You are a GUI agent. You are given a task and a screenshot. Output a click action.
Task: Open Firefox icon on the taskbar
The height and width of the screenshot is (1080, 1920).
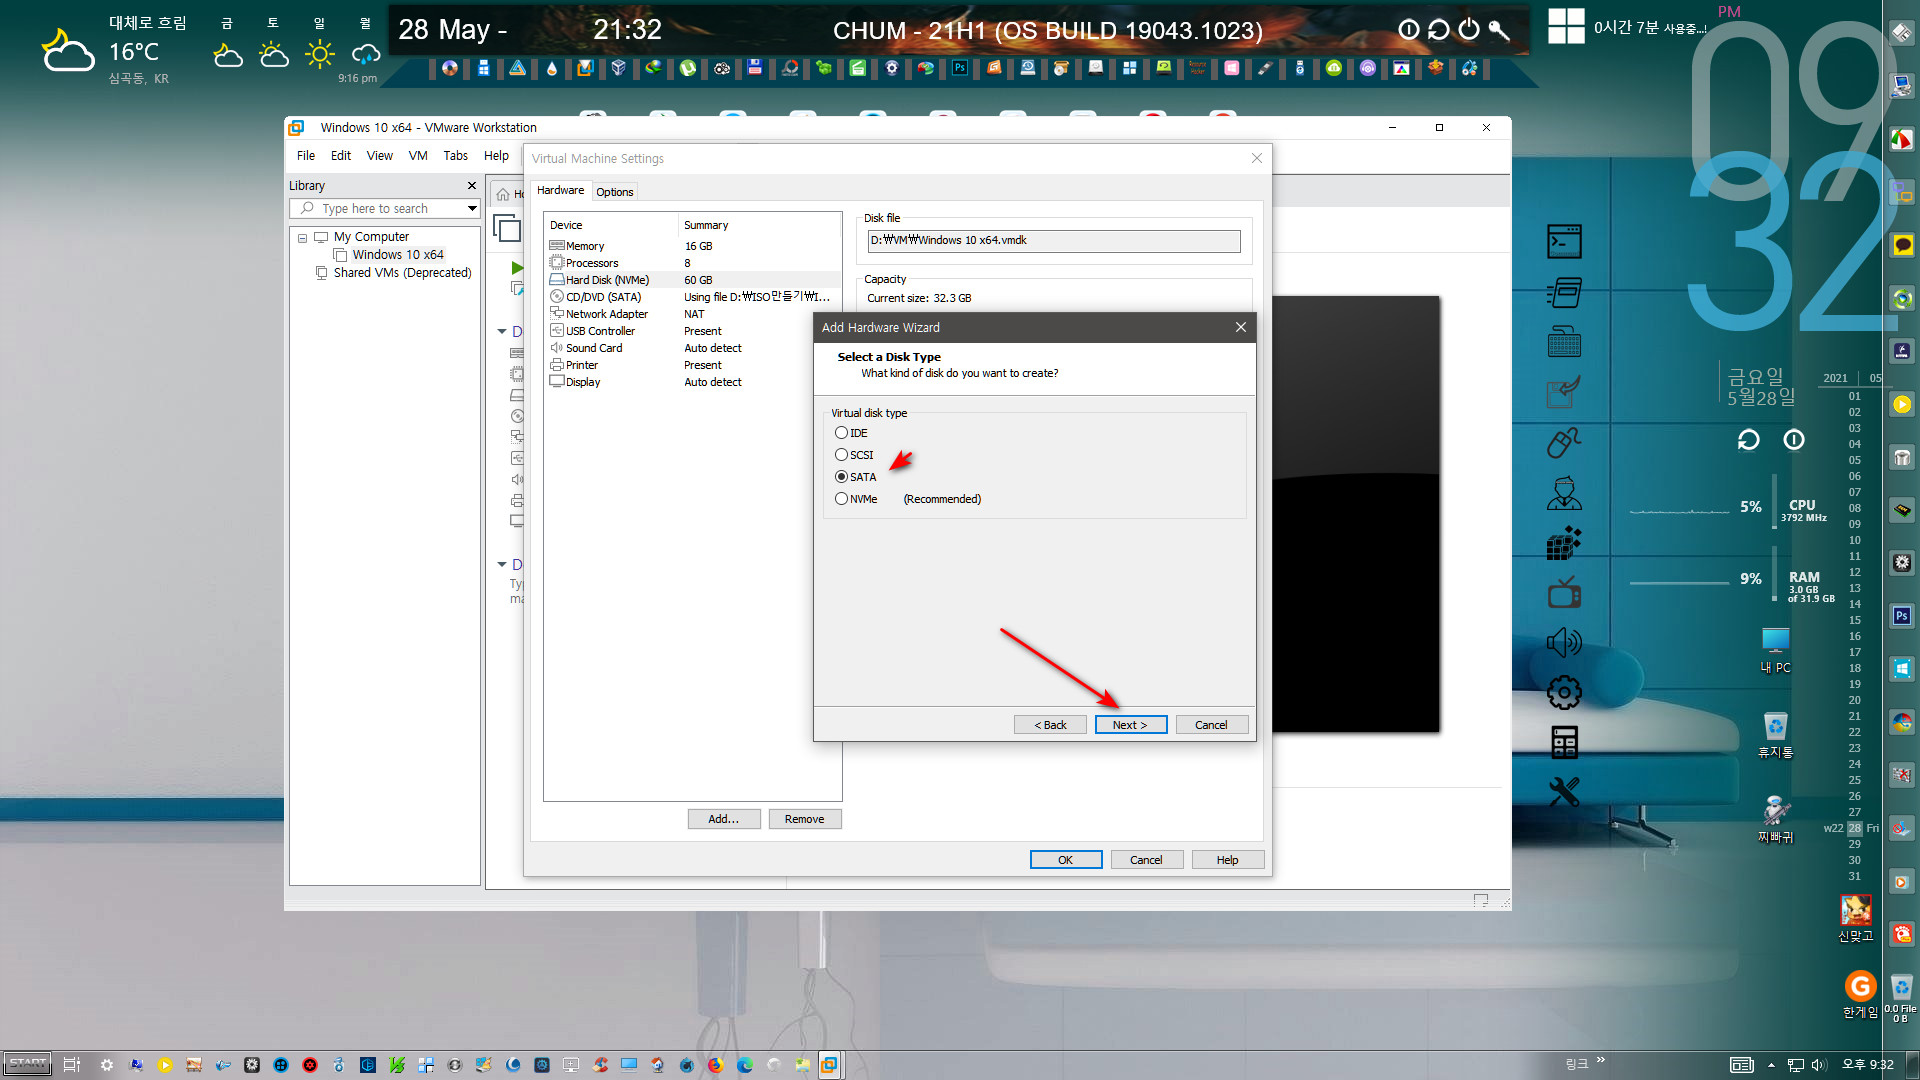pos(715,1065)
